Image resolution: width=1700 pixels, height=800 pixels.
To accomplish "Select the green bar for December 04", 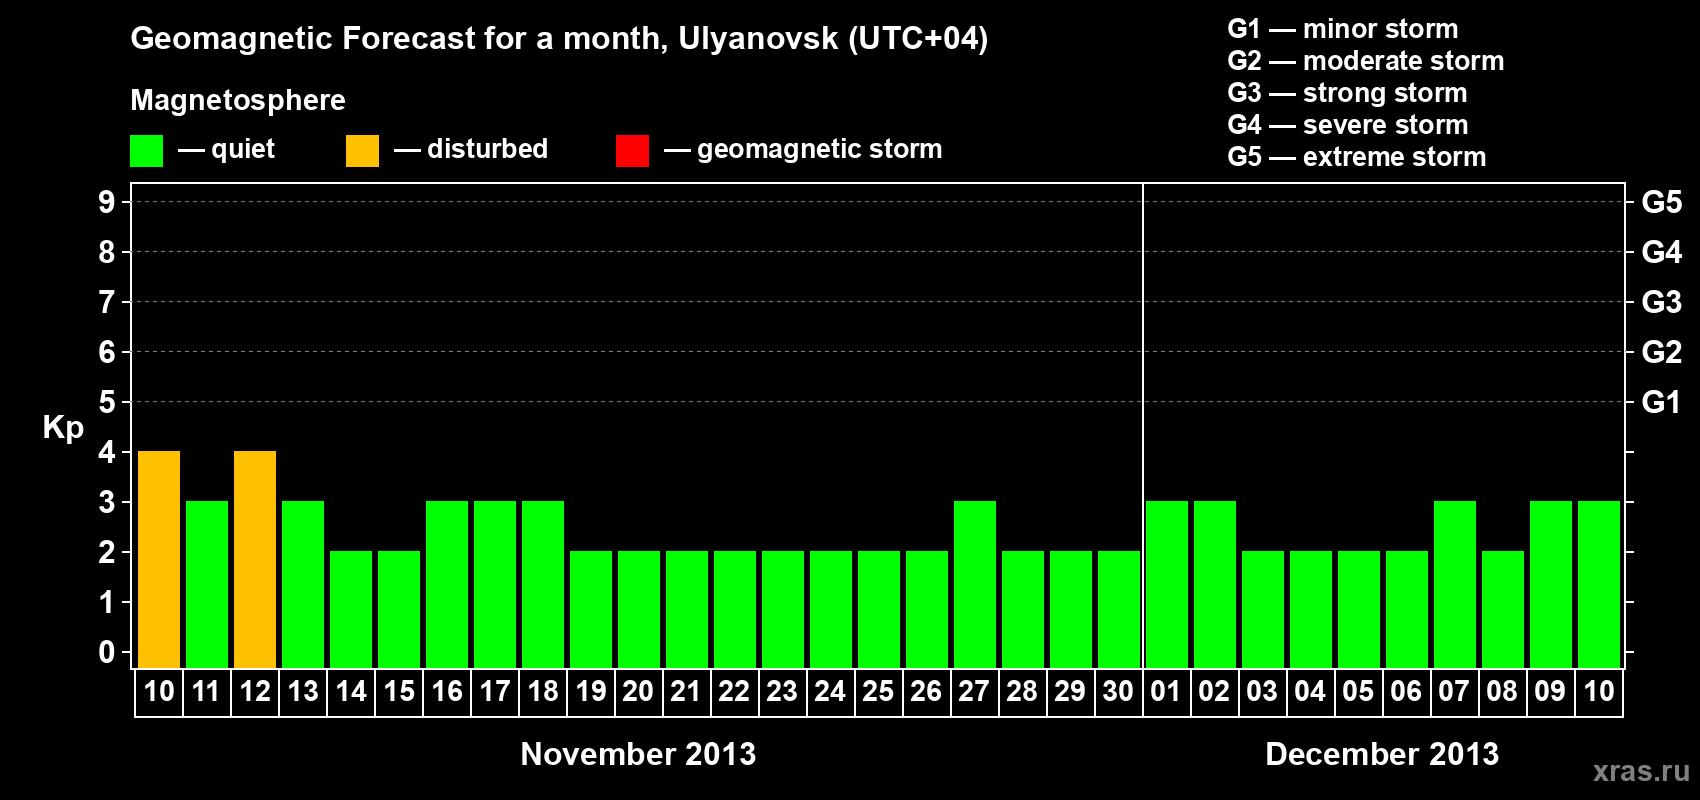I will tap(1311, 609).
